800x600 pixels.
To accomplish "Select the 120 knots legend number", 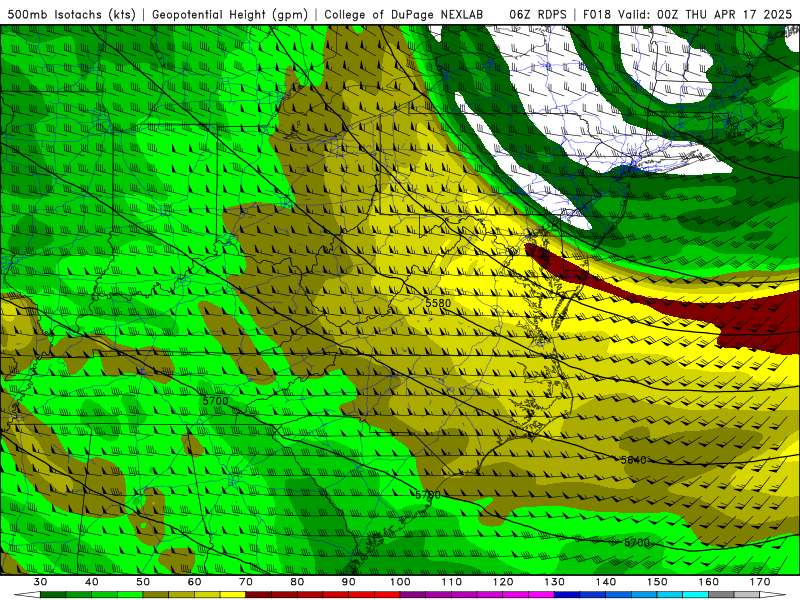I will [x=504, y=582].
